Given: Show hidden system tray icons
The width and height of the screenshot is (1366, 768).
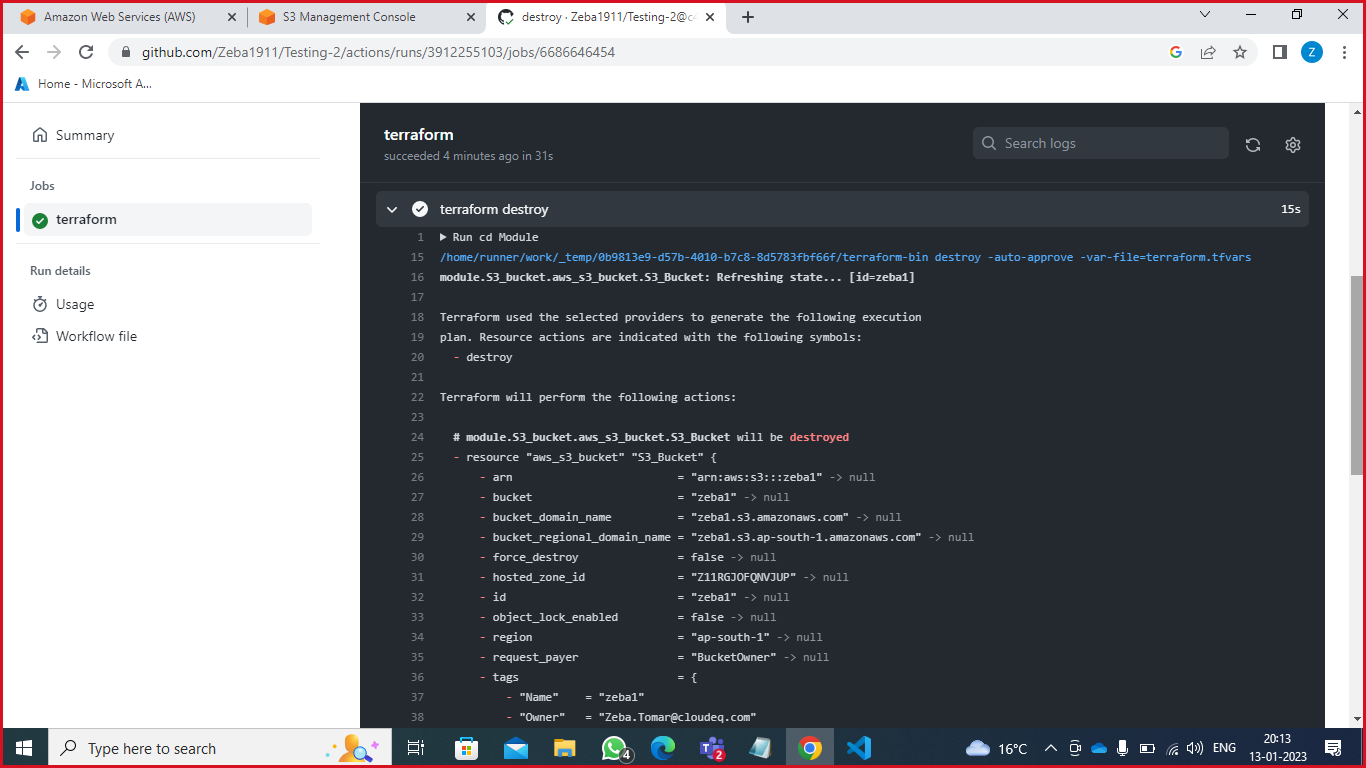Looking at the screenshot, I should pos(1050,748).
